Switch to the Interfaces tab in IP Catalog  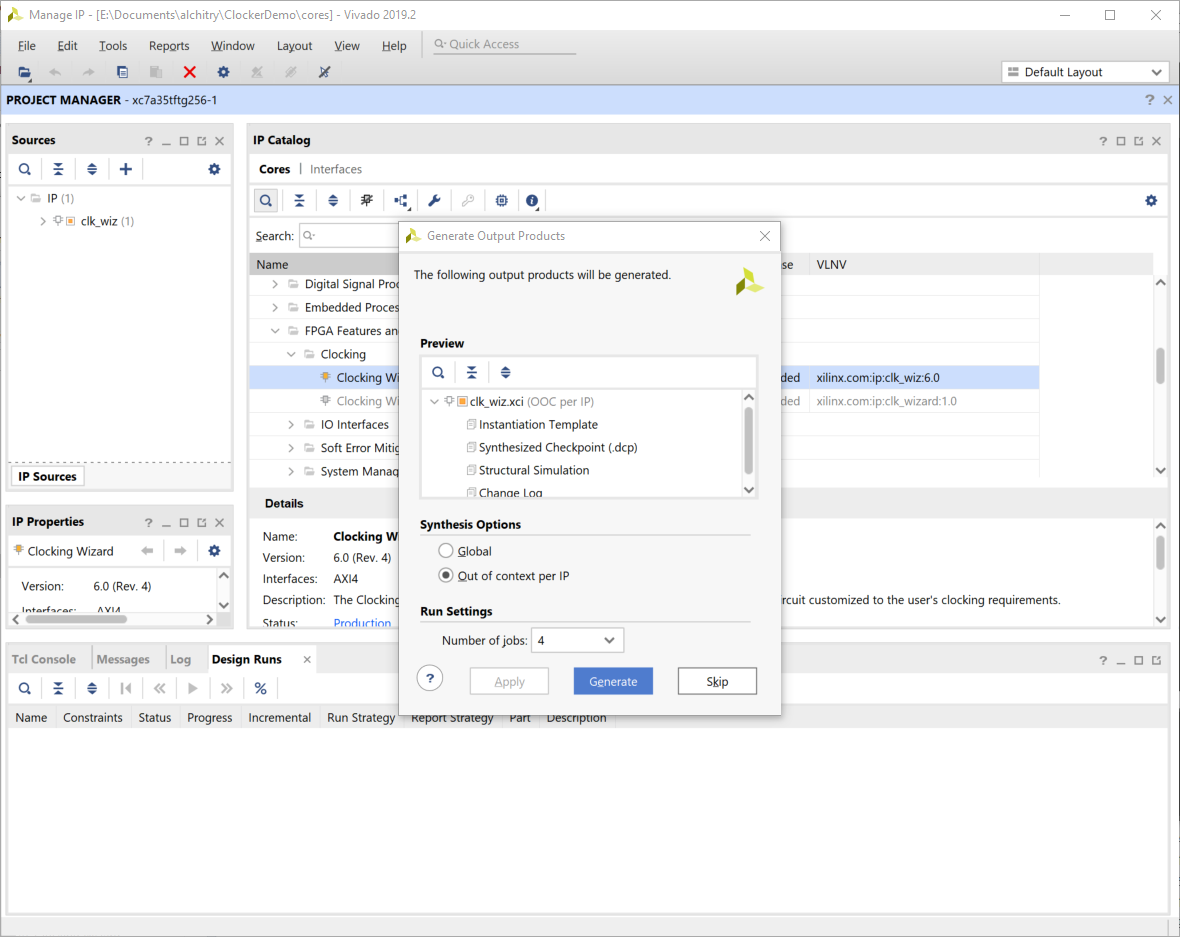tap(336, 169)
